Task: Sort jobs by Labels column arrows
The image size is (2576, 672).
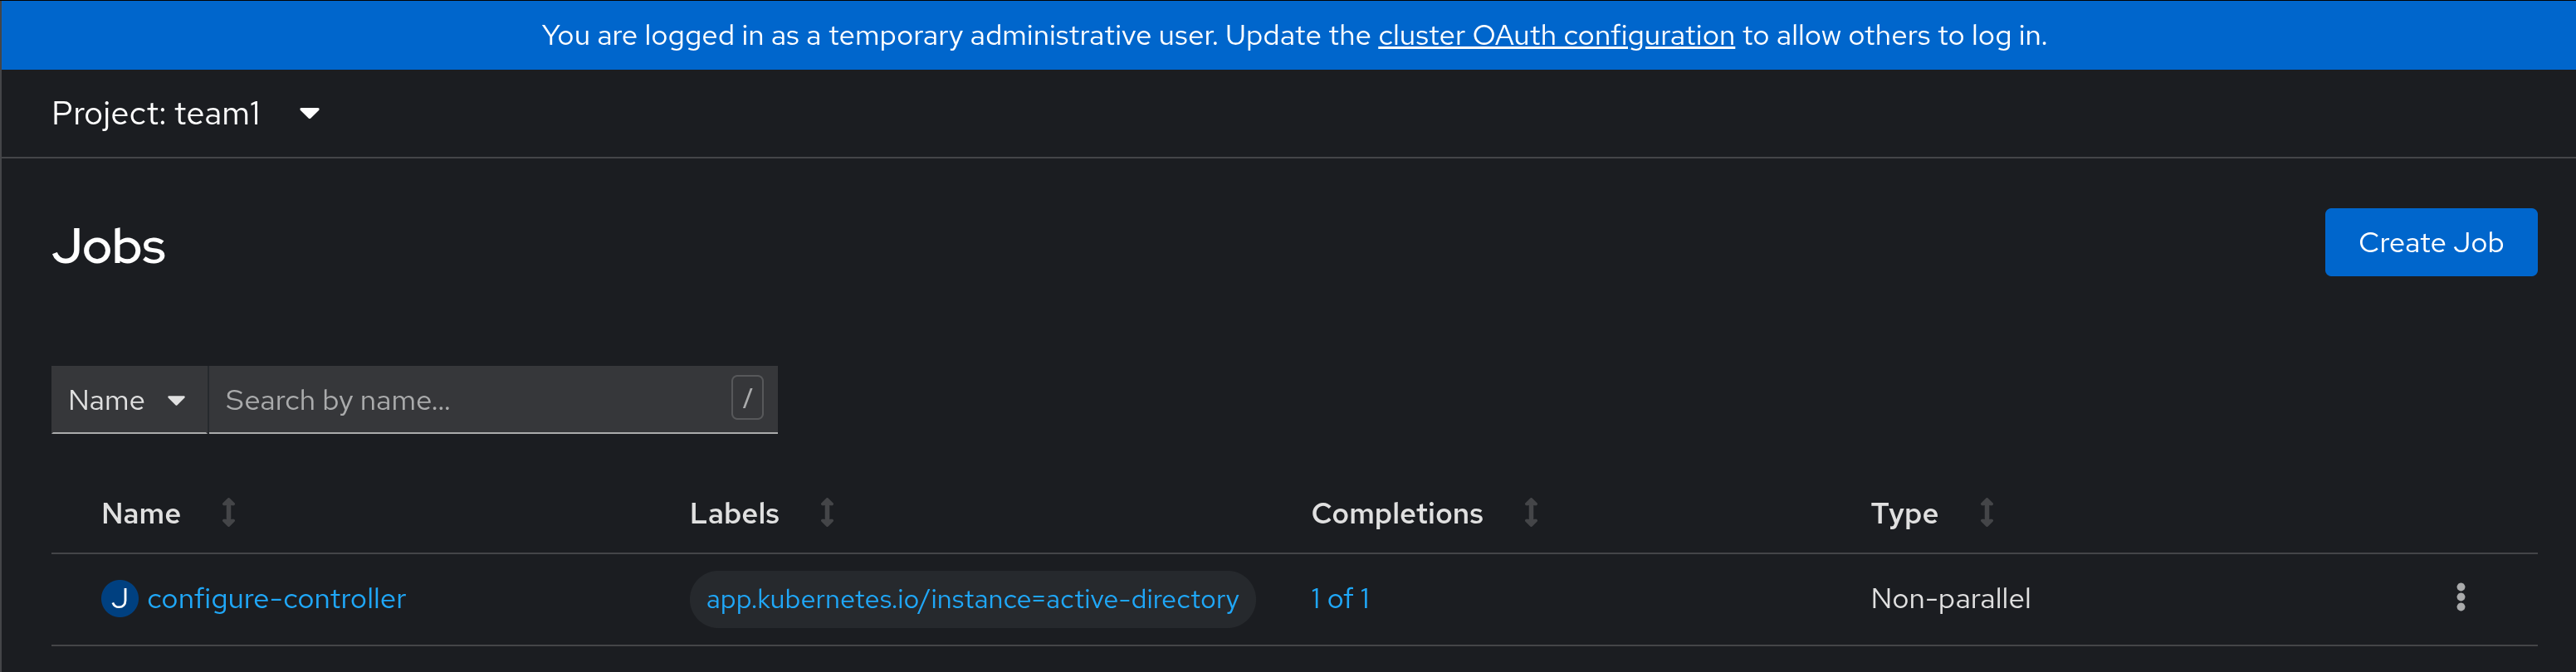Action: coord(827,513)
